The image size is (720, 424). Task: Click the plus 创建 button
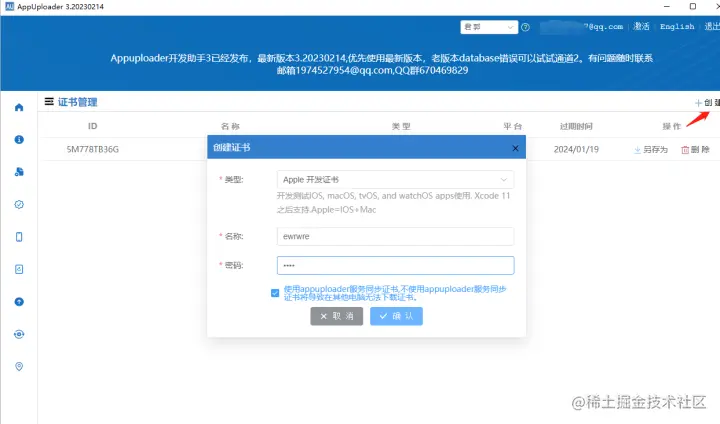707,102
